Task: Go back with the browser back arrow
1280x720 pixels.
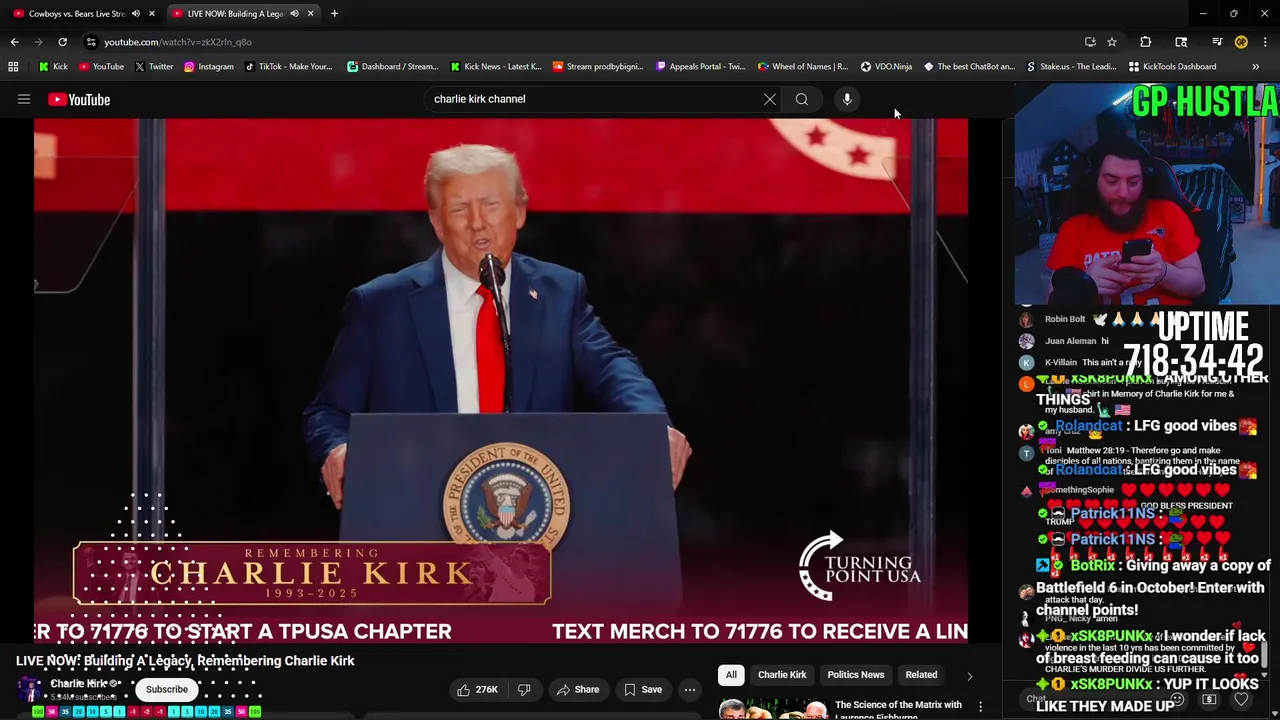Action: click(x=14, y=42)
